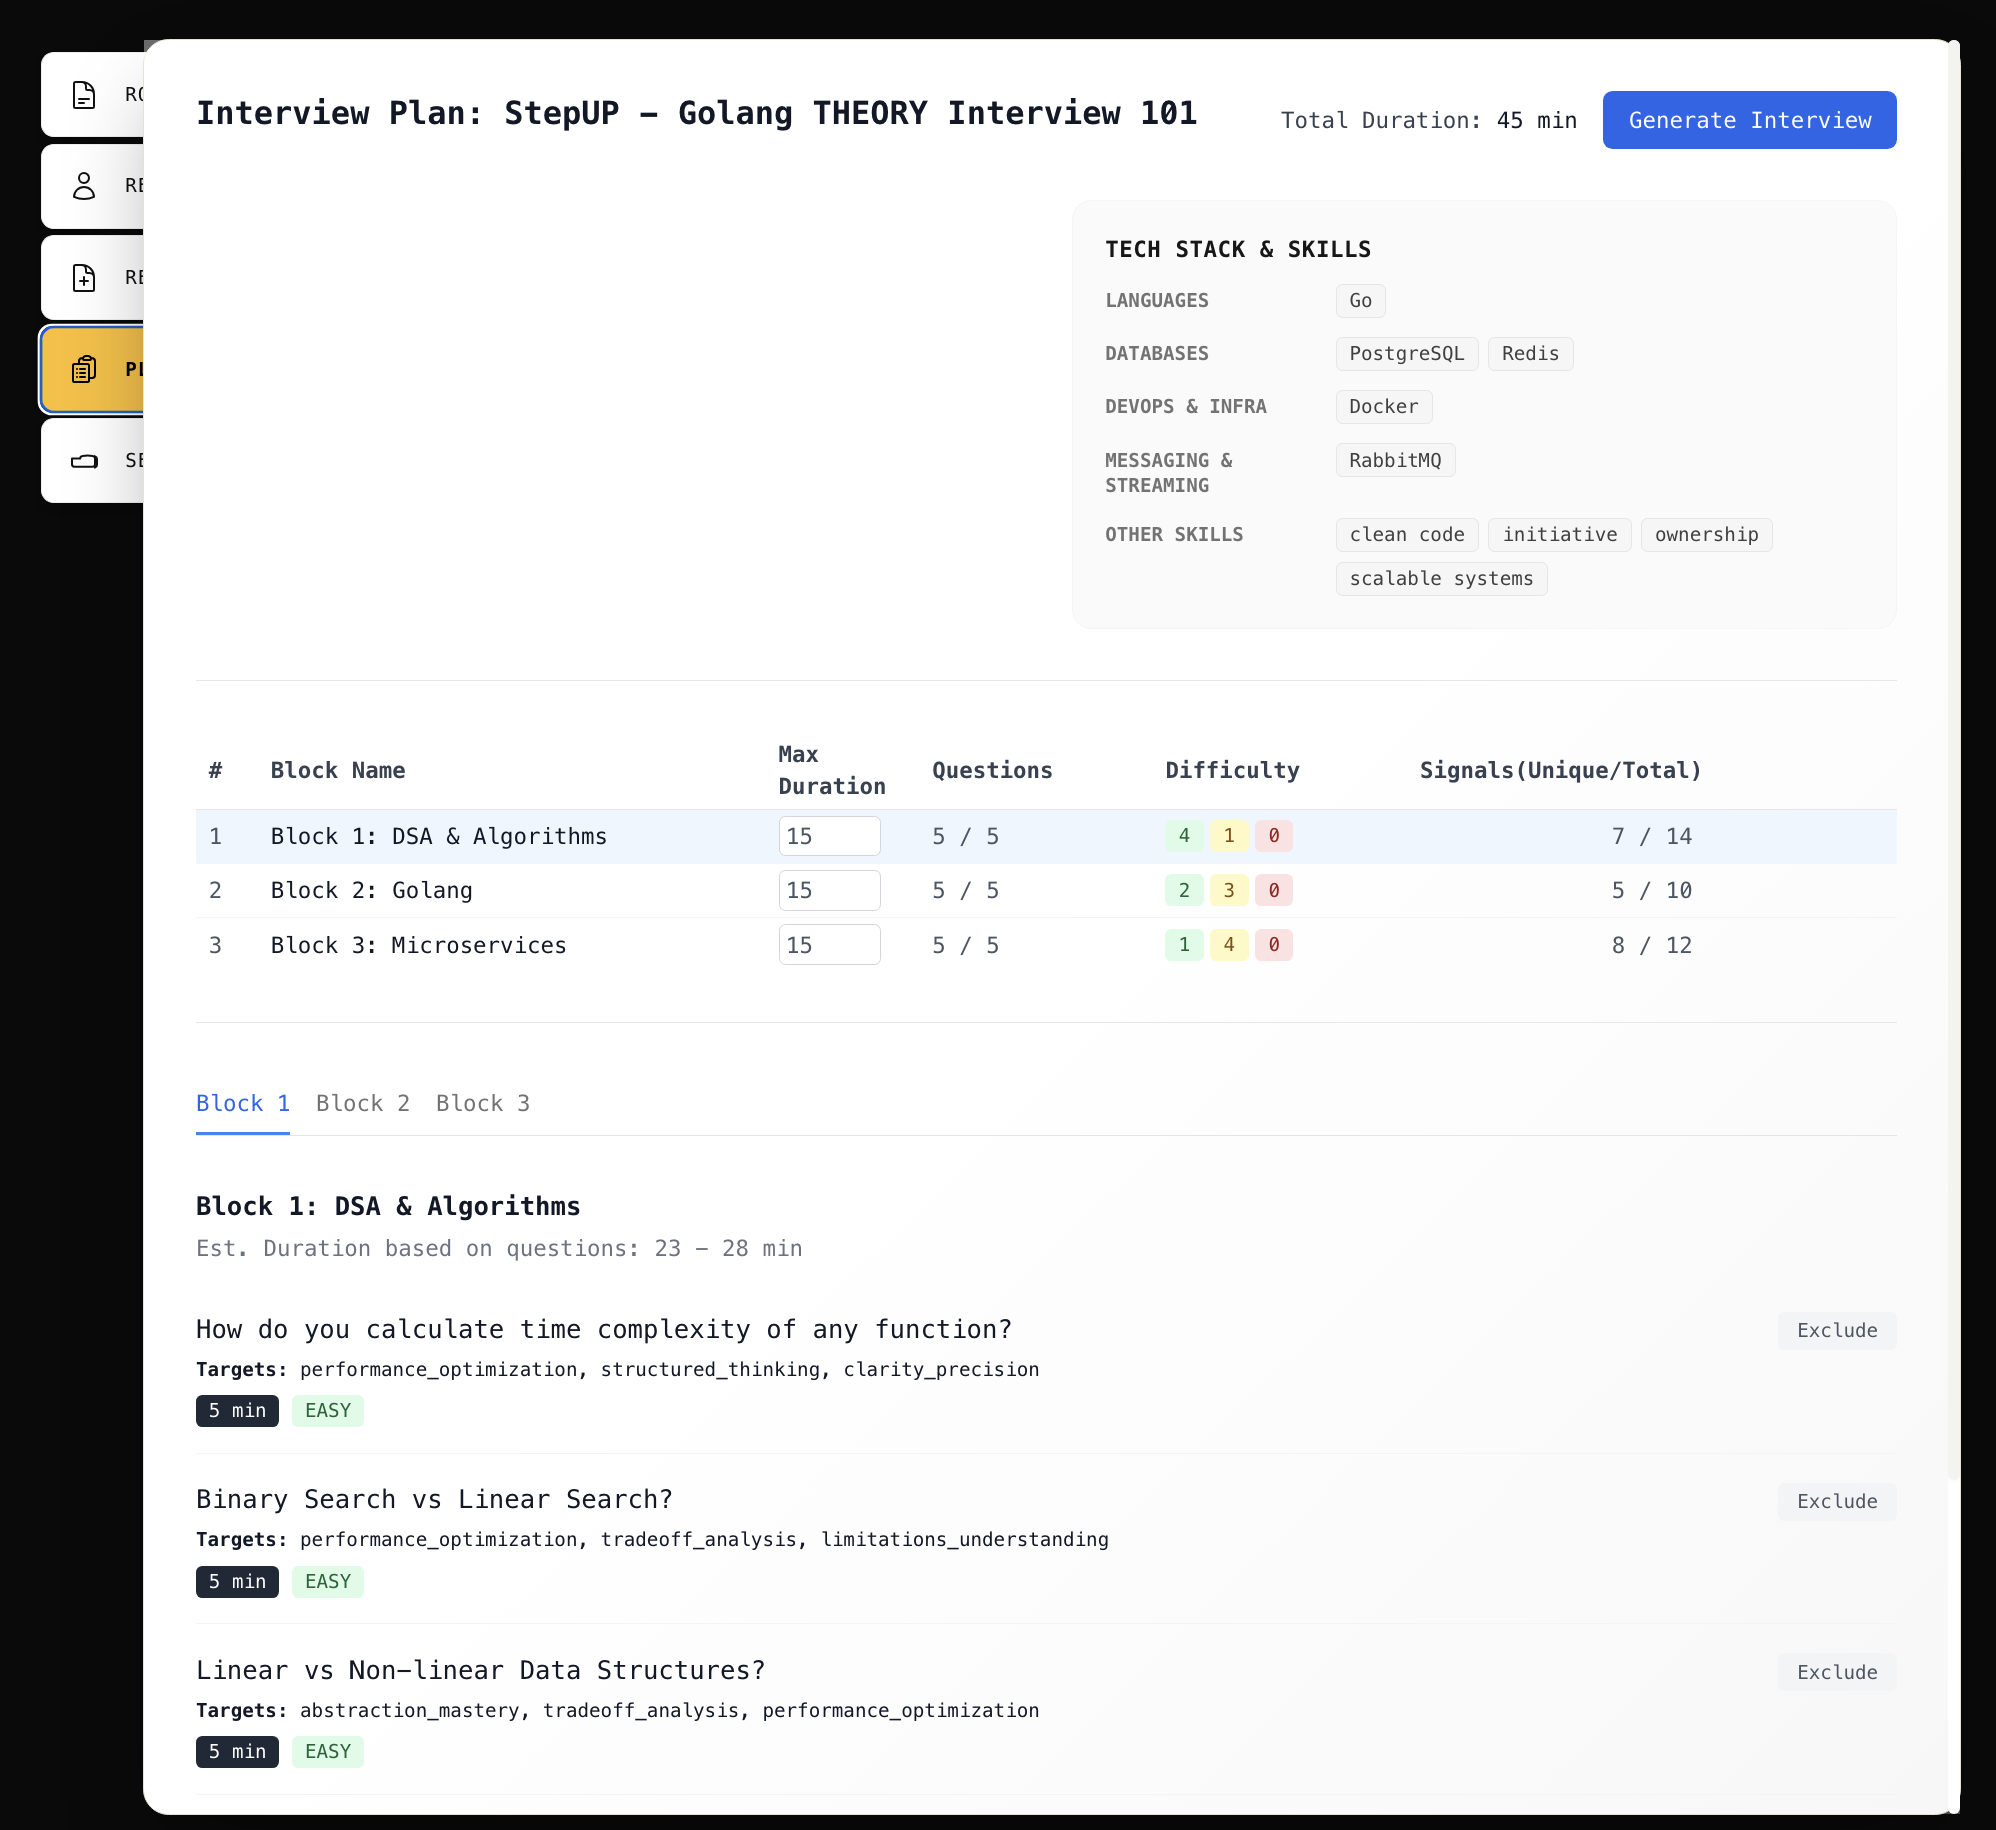Edit Max Duration for Block 3 Microservices

(x=829, y=944)
